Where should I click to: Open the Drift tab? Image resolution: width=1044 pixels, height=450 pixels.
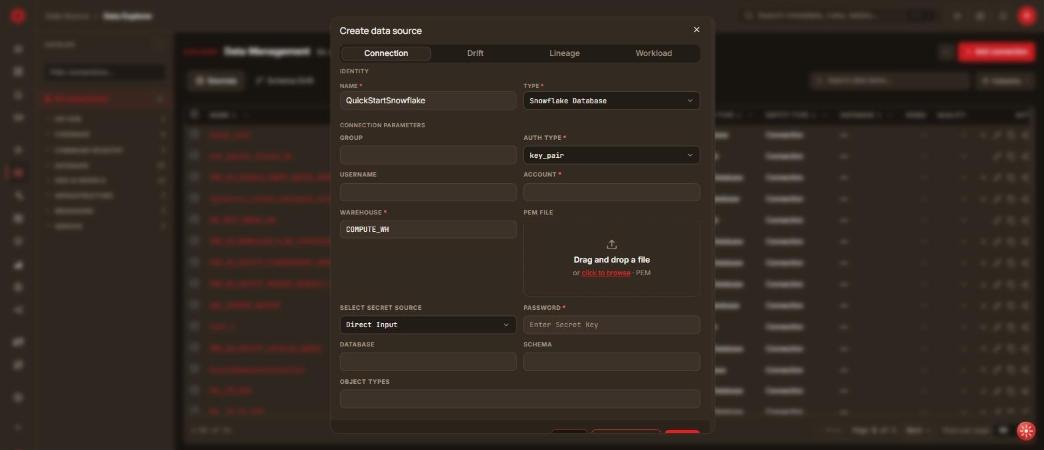click(475, 53)
